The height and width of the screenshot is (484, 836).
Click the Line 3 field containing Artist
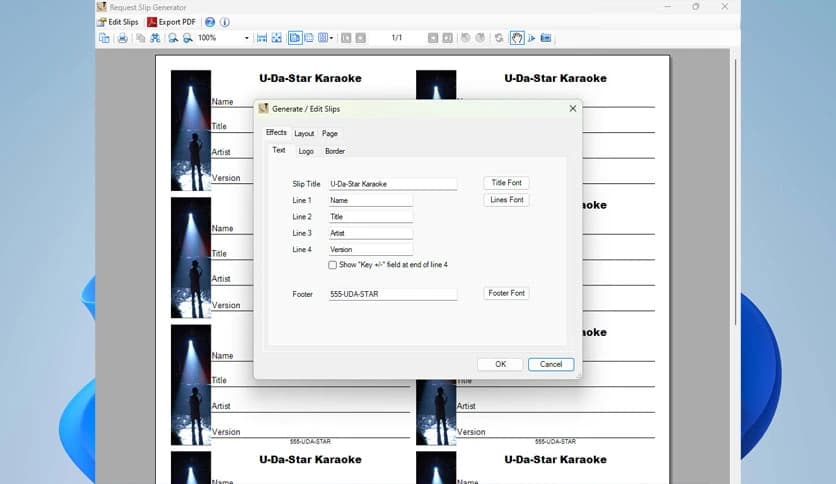coord(371,233)
